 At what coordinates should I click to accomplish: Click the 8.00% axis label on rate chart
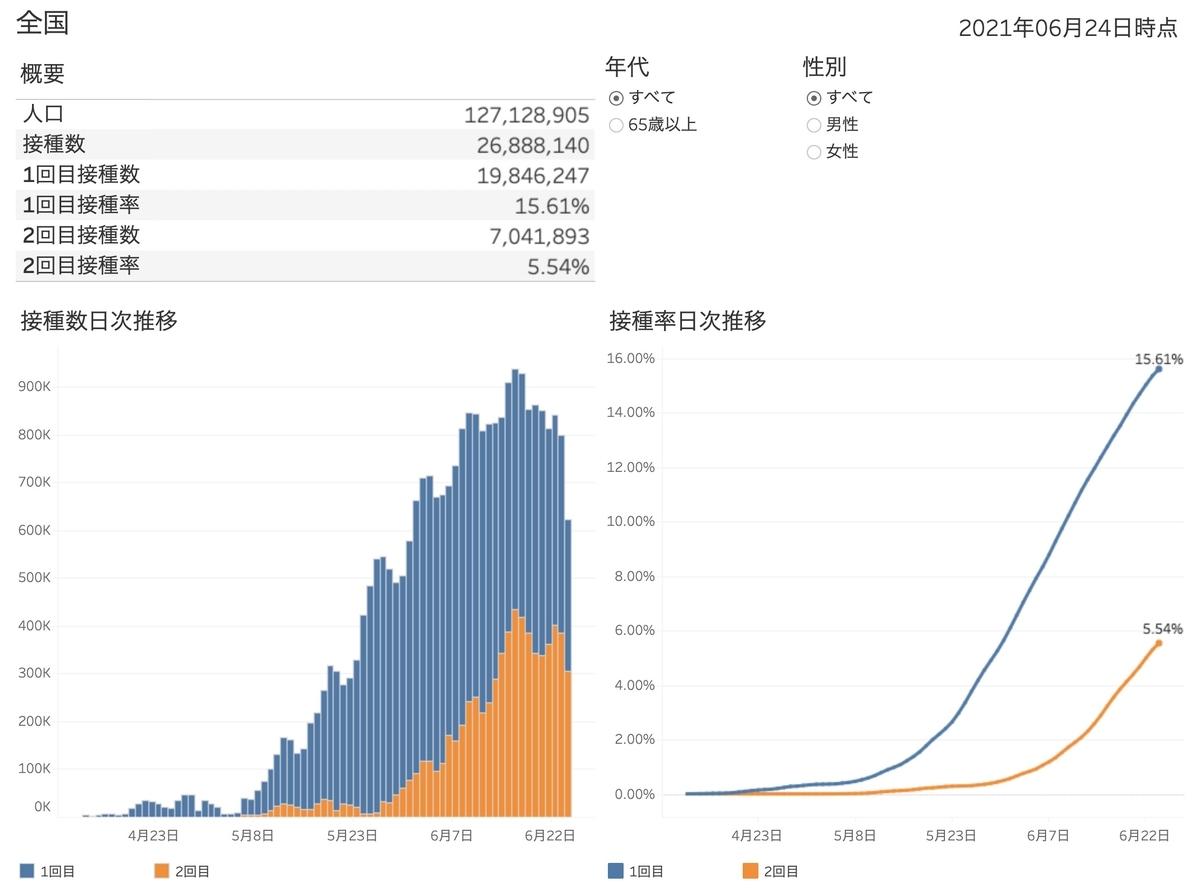tap(633, 576)
